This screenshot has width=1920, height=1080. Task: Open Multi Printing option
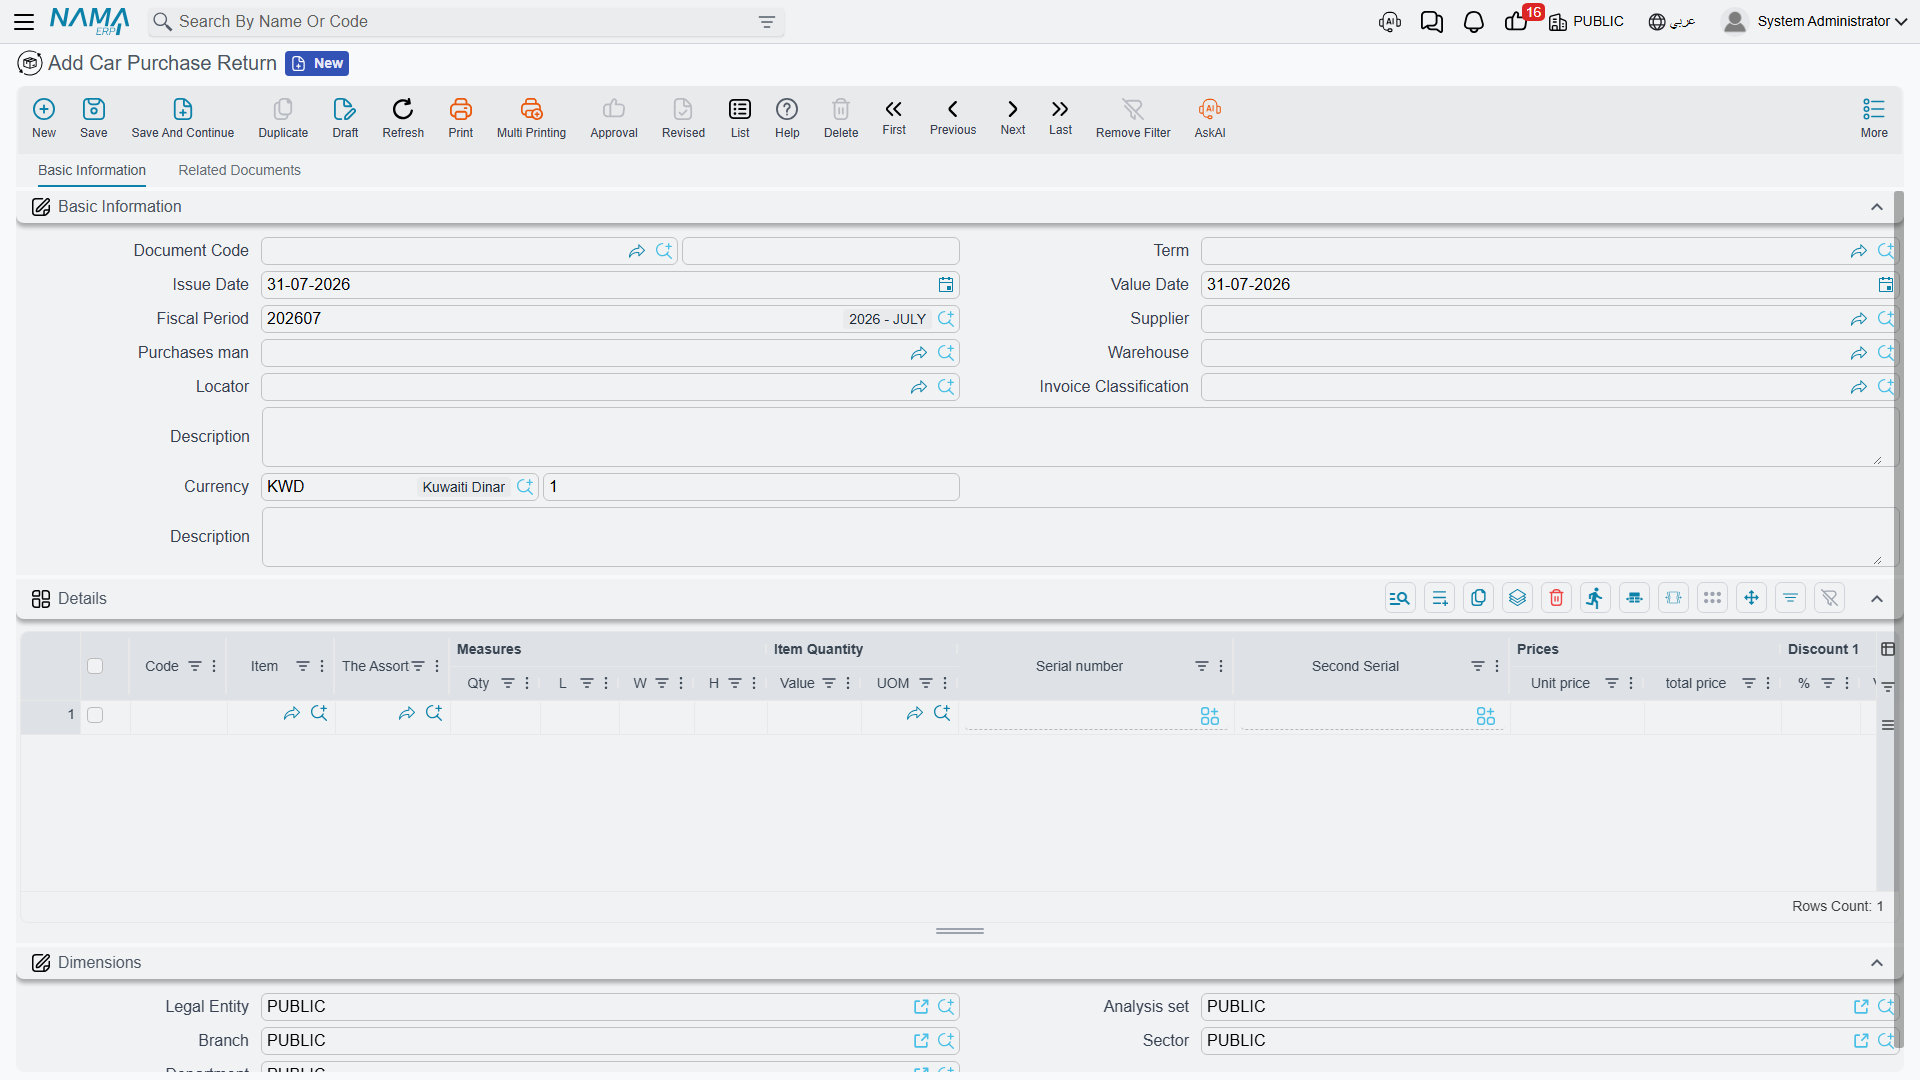coord(531,118)
